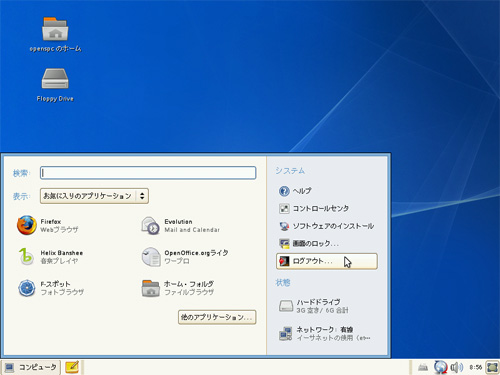Focus the search text field
Image resolution: width=500 pixels, height=375 pixels.
[148, 173]
